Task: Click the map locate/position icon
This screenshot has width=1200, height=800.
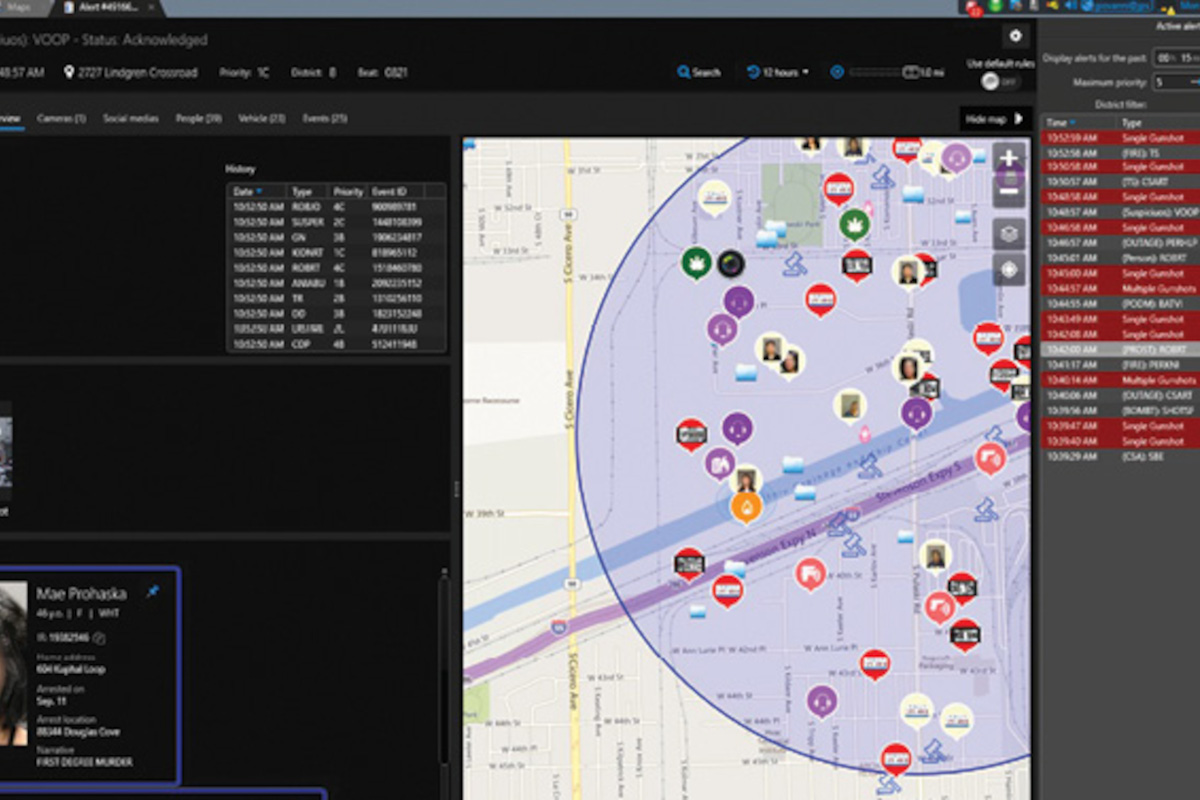Action: click(1009, 267)
